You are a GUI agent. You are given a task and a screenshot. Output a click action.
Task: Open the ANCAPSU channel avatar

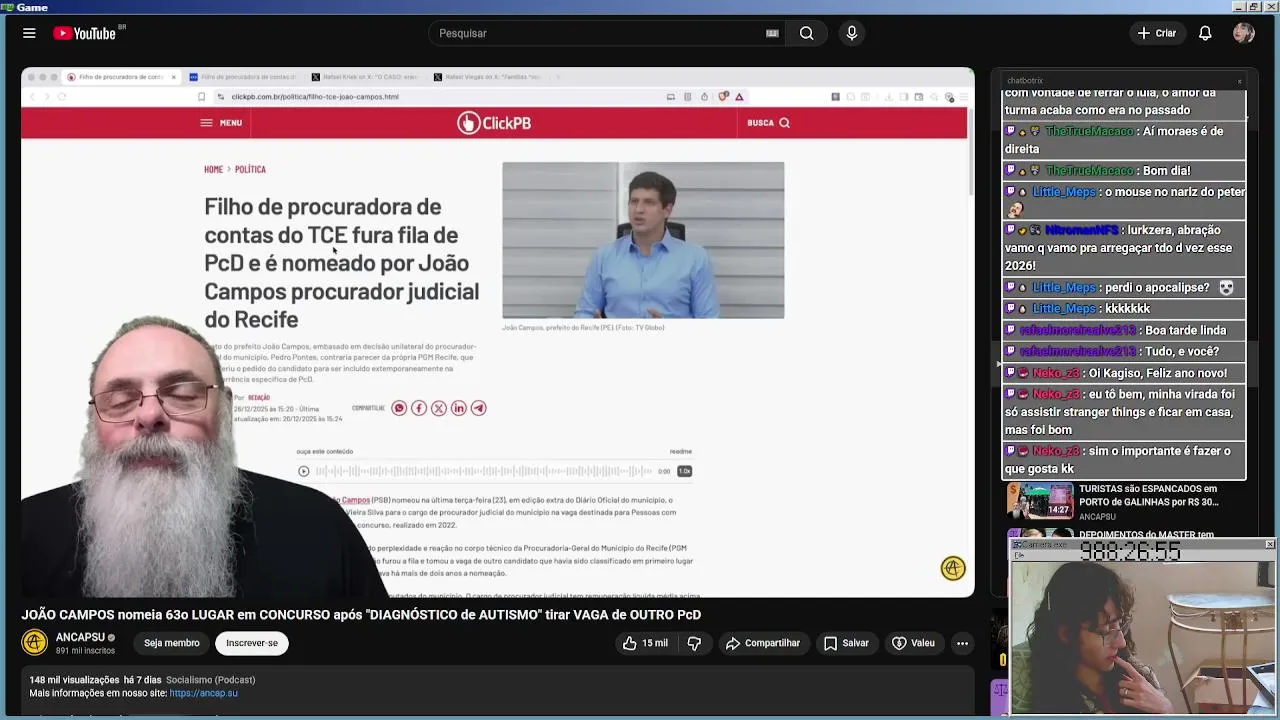click(x=35, y=643)
